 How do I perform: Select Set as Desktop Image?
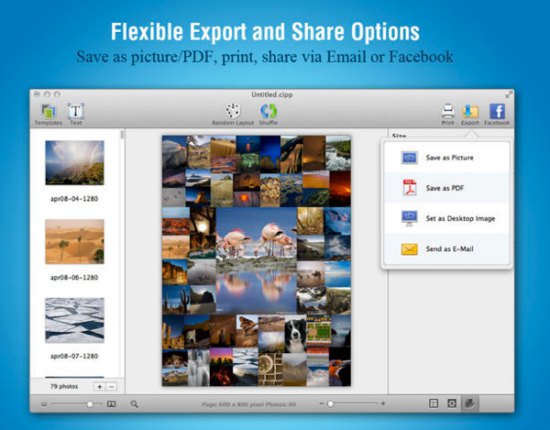click(x=447, y=218)
